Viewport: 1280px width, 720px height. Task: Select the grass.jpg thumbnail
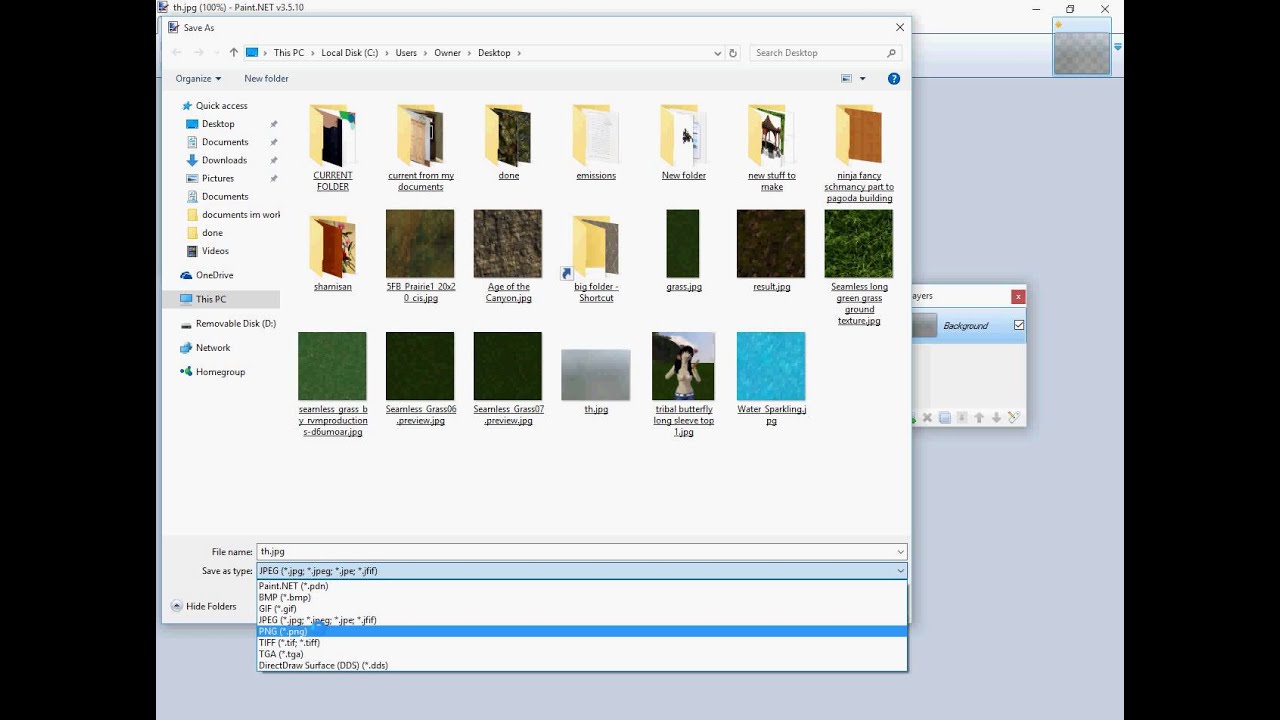point(683,243)
